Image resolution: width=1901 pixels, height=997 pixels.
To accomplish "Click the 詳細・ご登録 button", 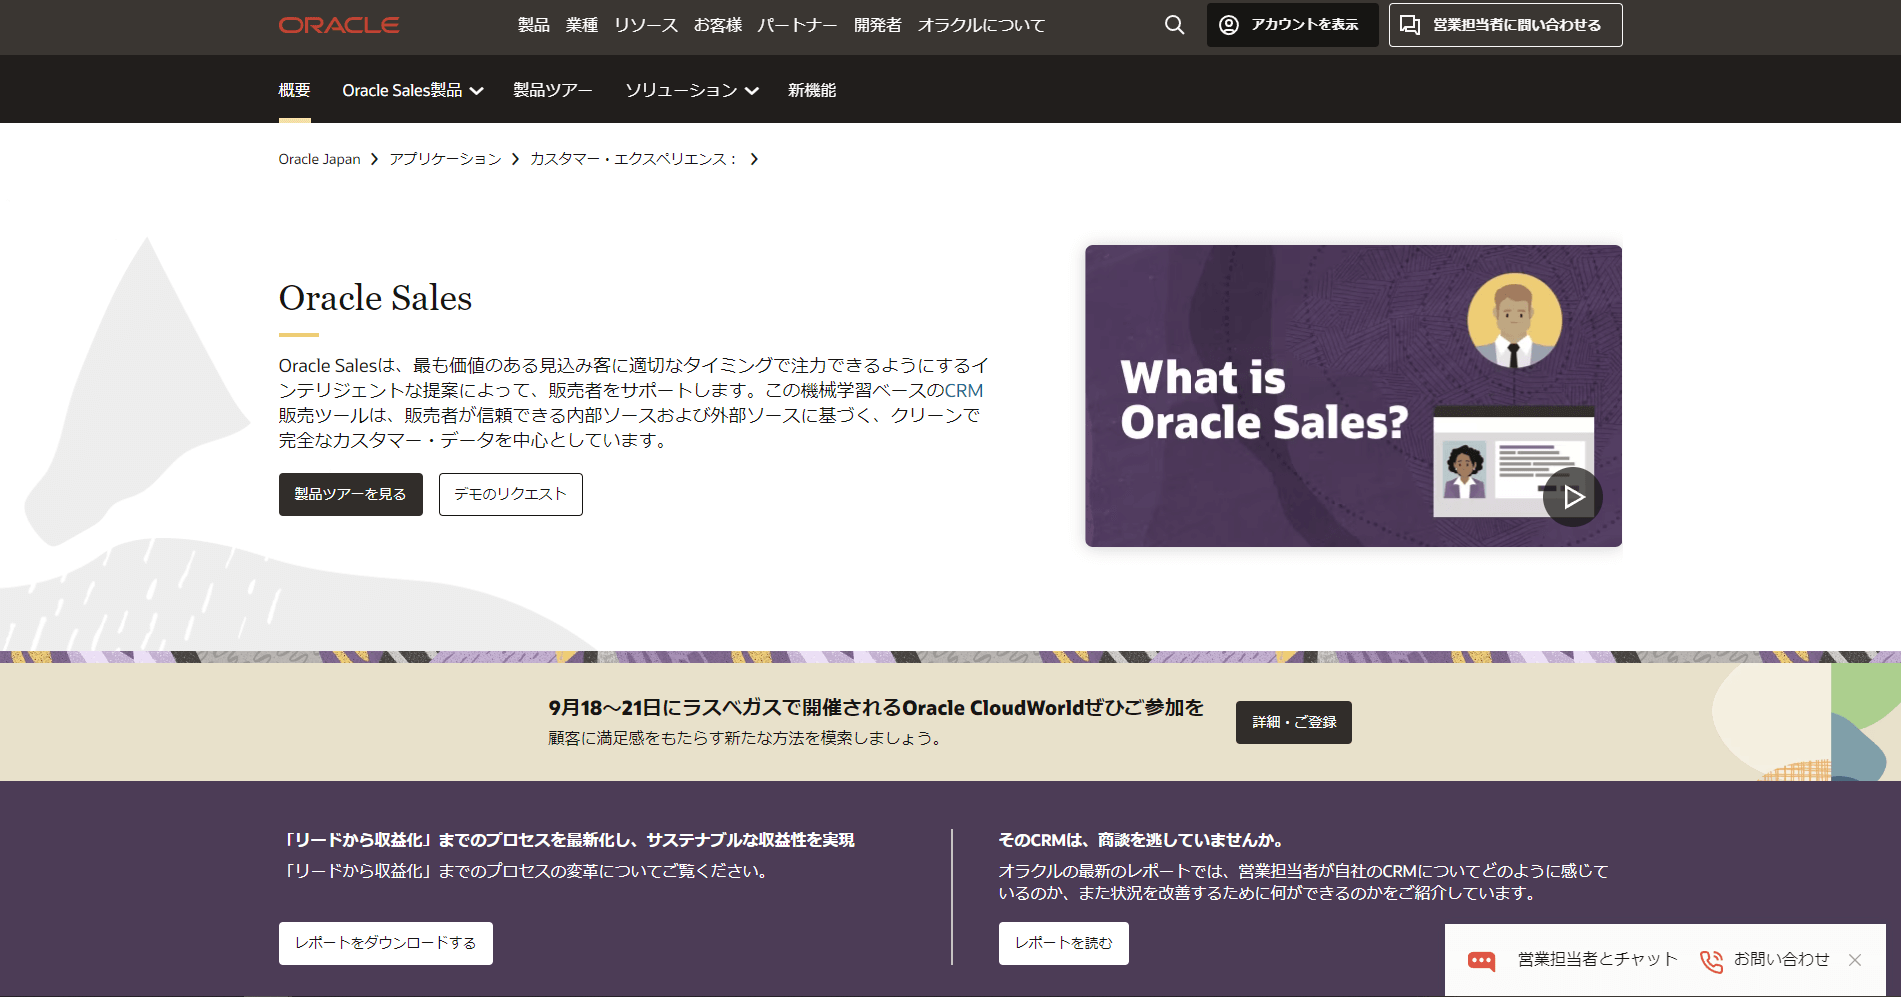I will tap(1293, 722).
